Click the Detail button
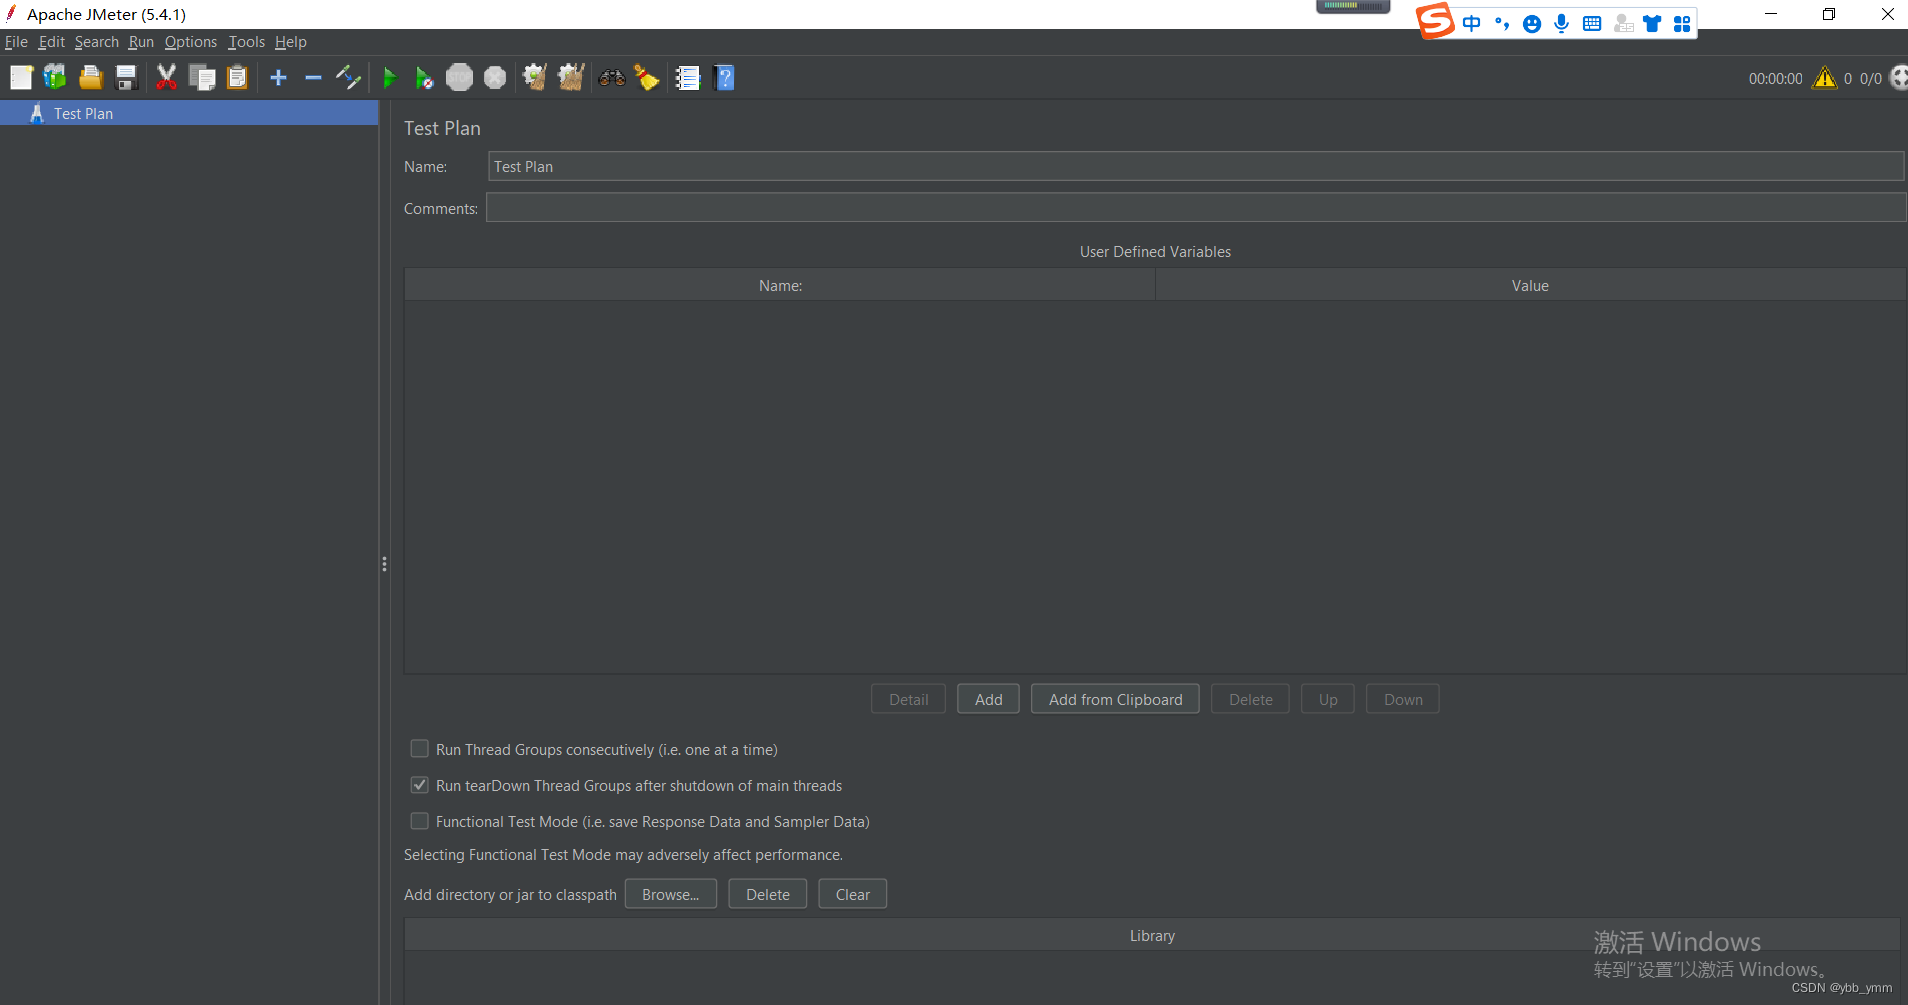Image resolution: width=1908 pixels, height=1005 pixels. pos(908,699)
